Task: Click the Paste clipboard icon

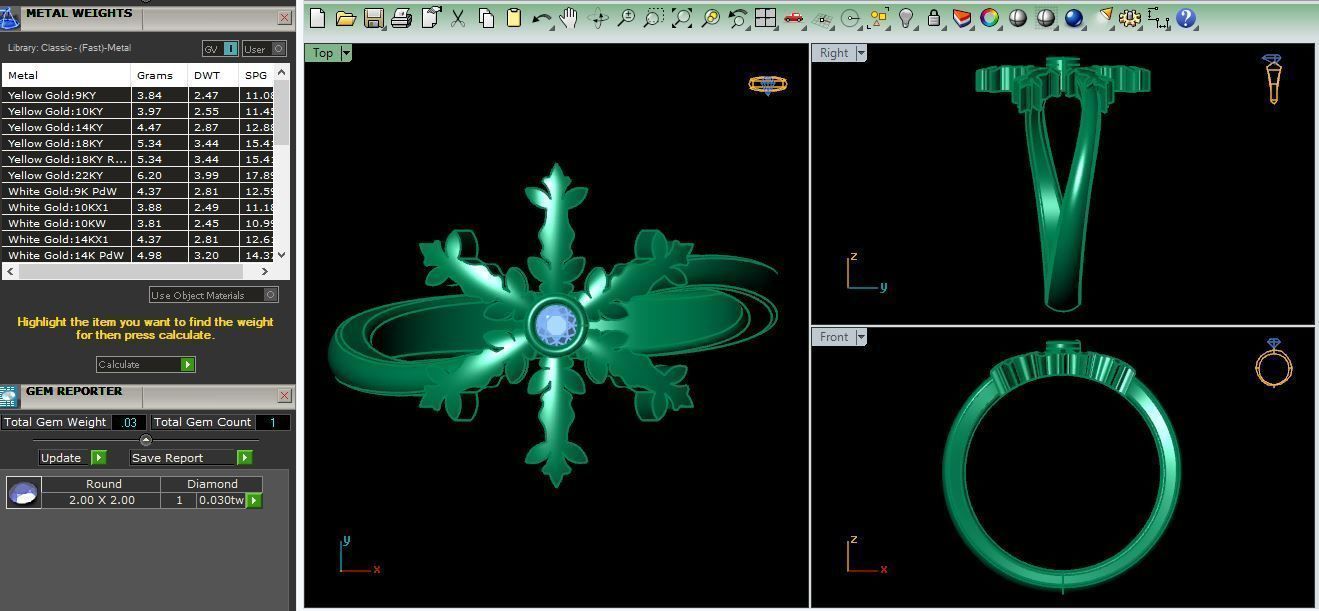Action: click(514, 18)
